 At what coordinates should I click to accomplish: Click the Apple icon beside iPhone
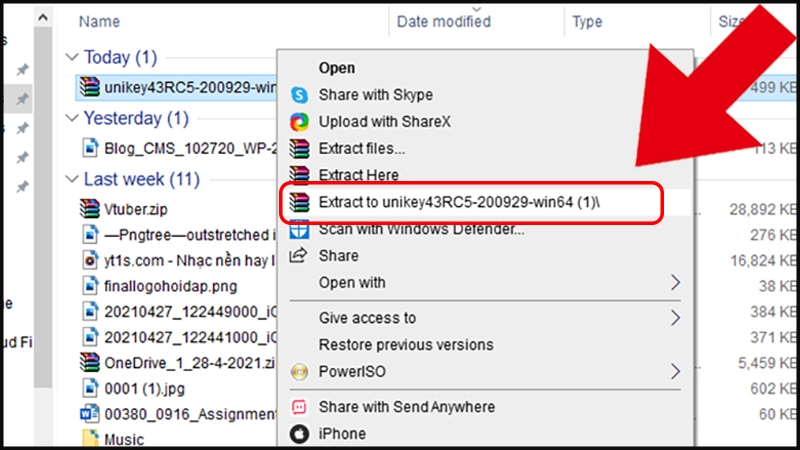coord(299,434)
